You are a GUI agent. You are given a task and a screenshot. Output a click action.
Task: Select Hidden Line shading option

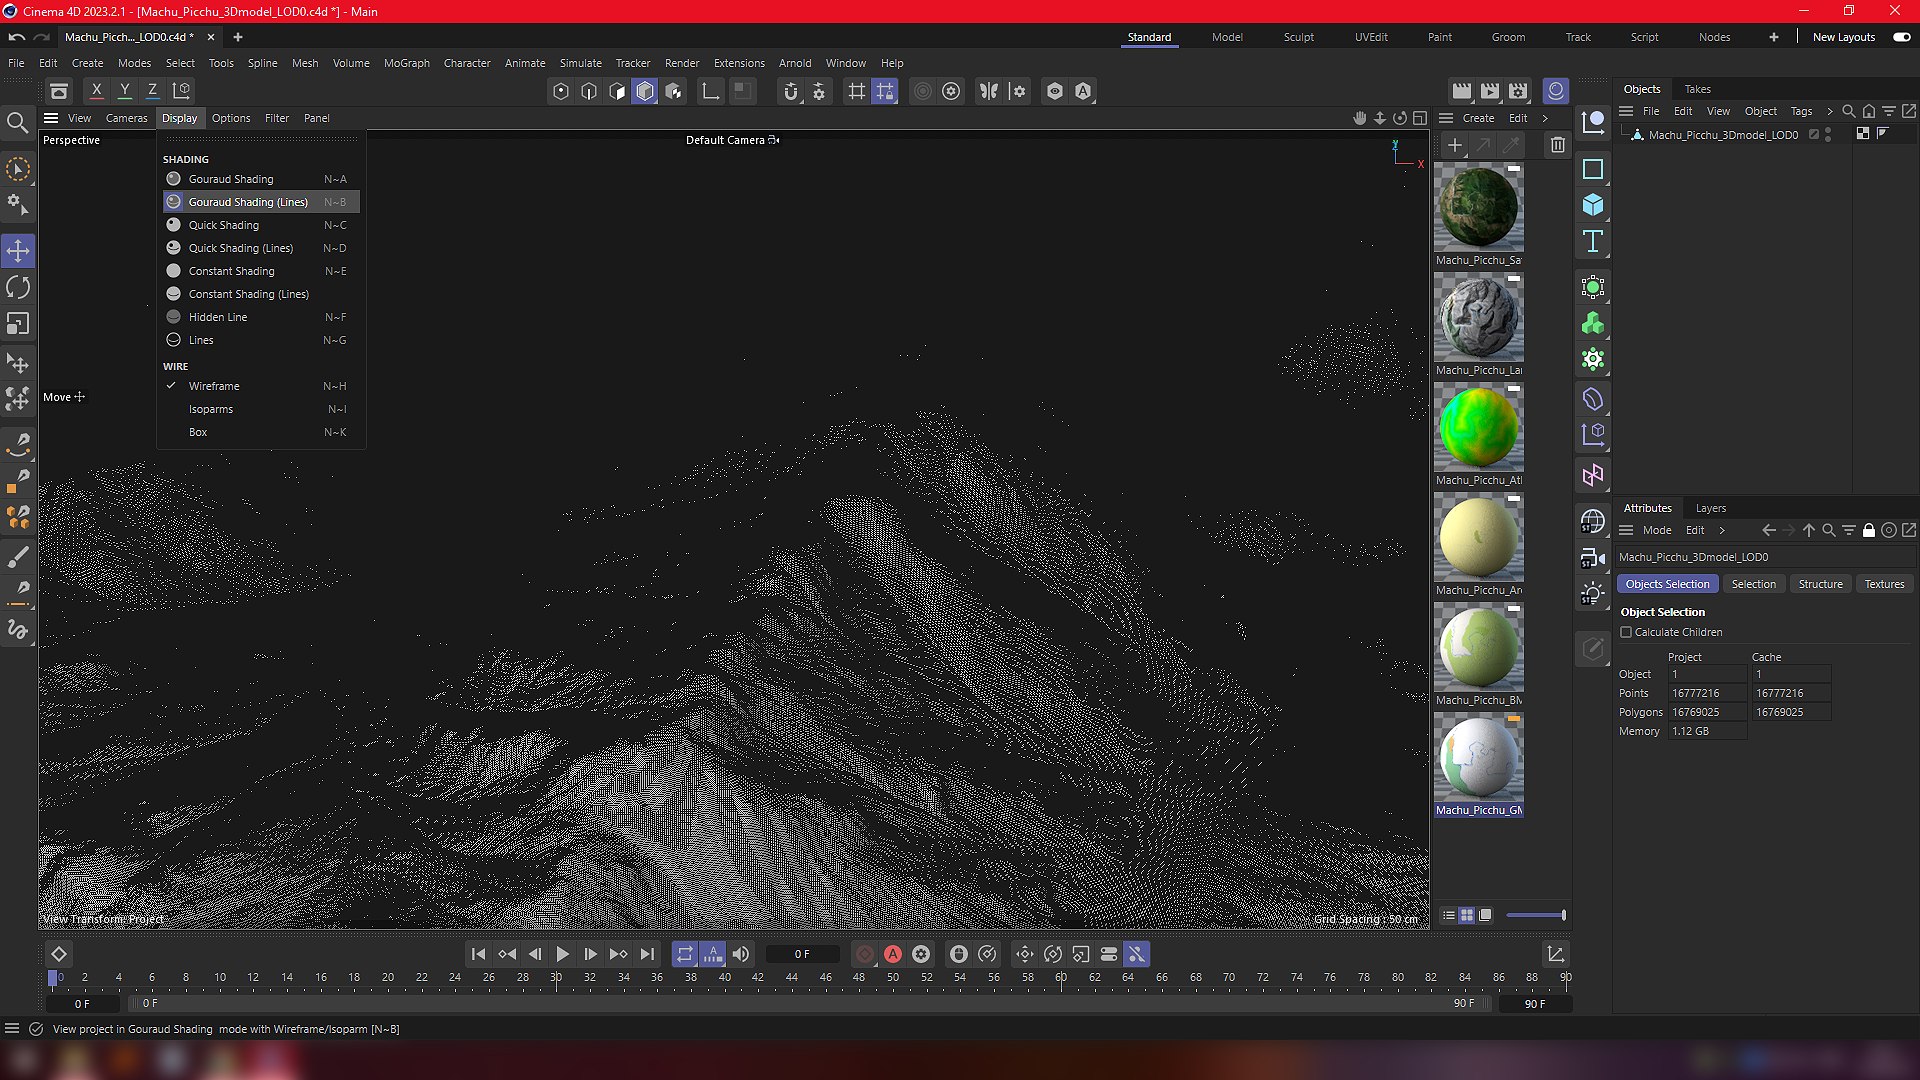point(261,317)
